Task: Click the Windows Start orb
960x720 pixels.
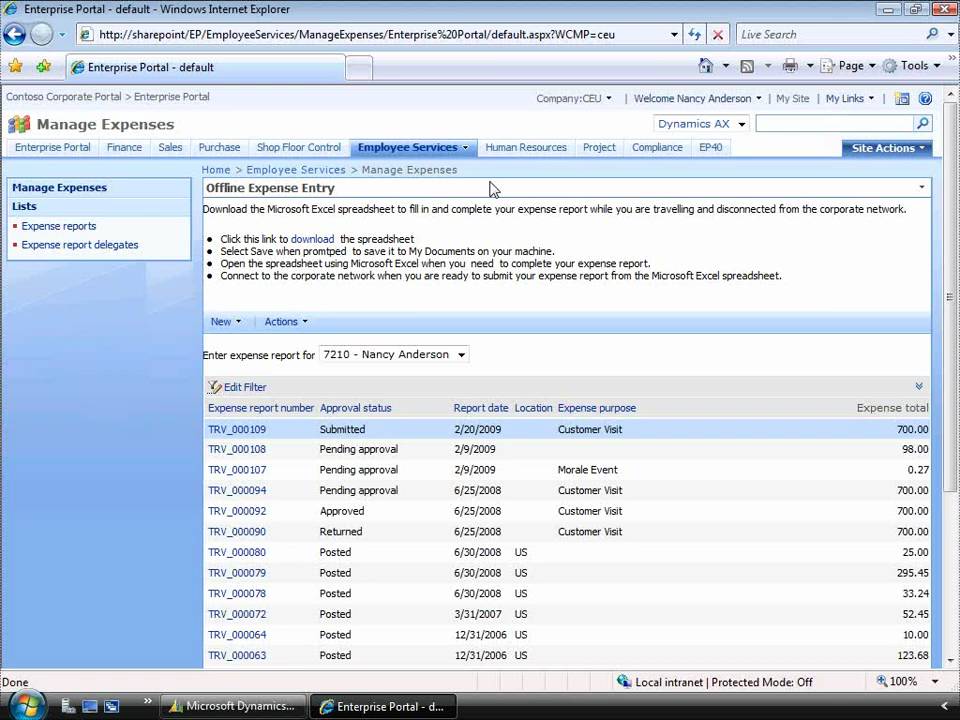Action: (x=27, y=705)
